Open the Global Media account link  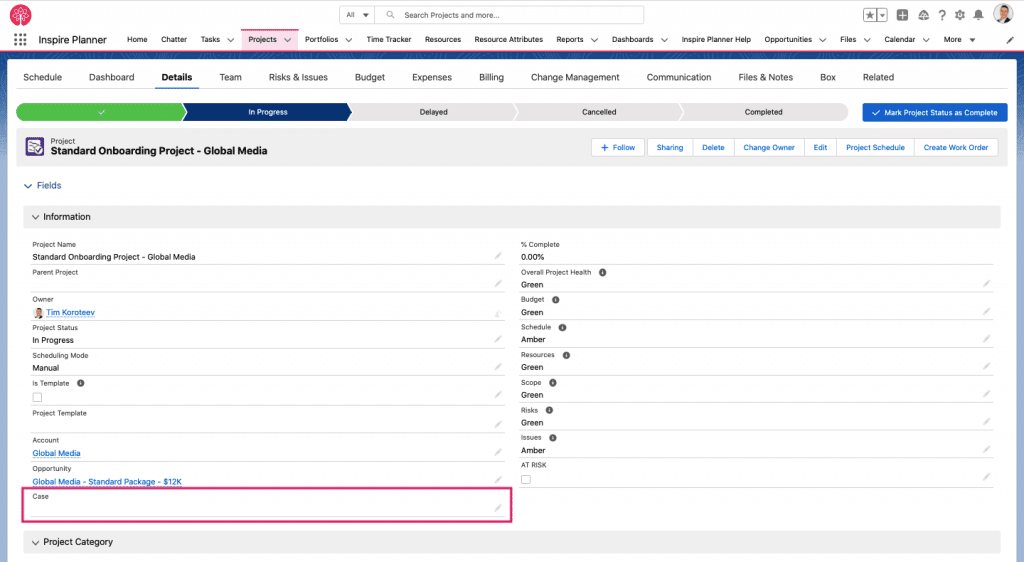pos(56,453)
